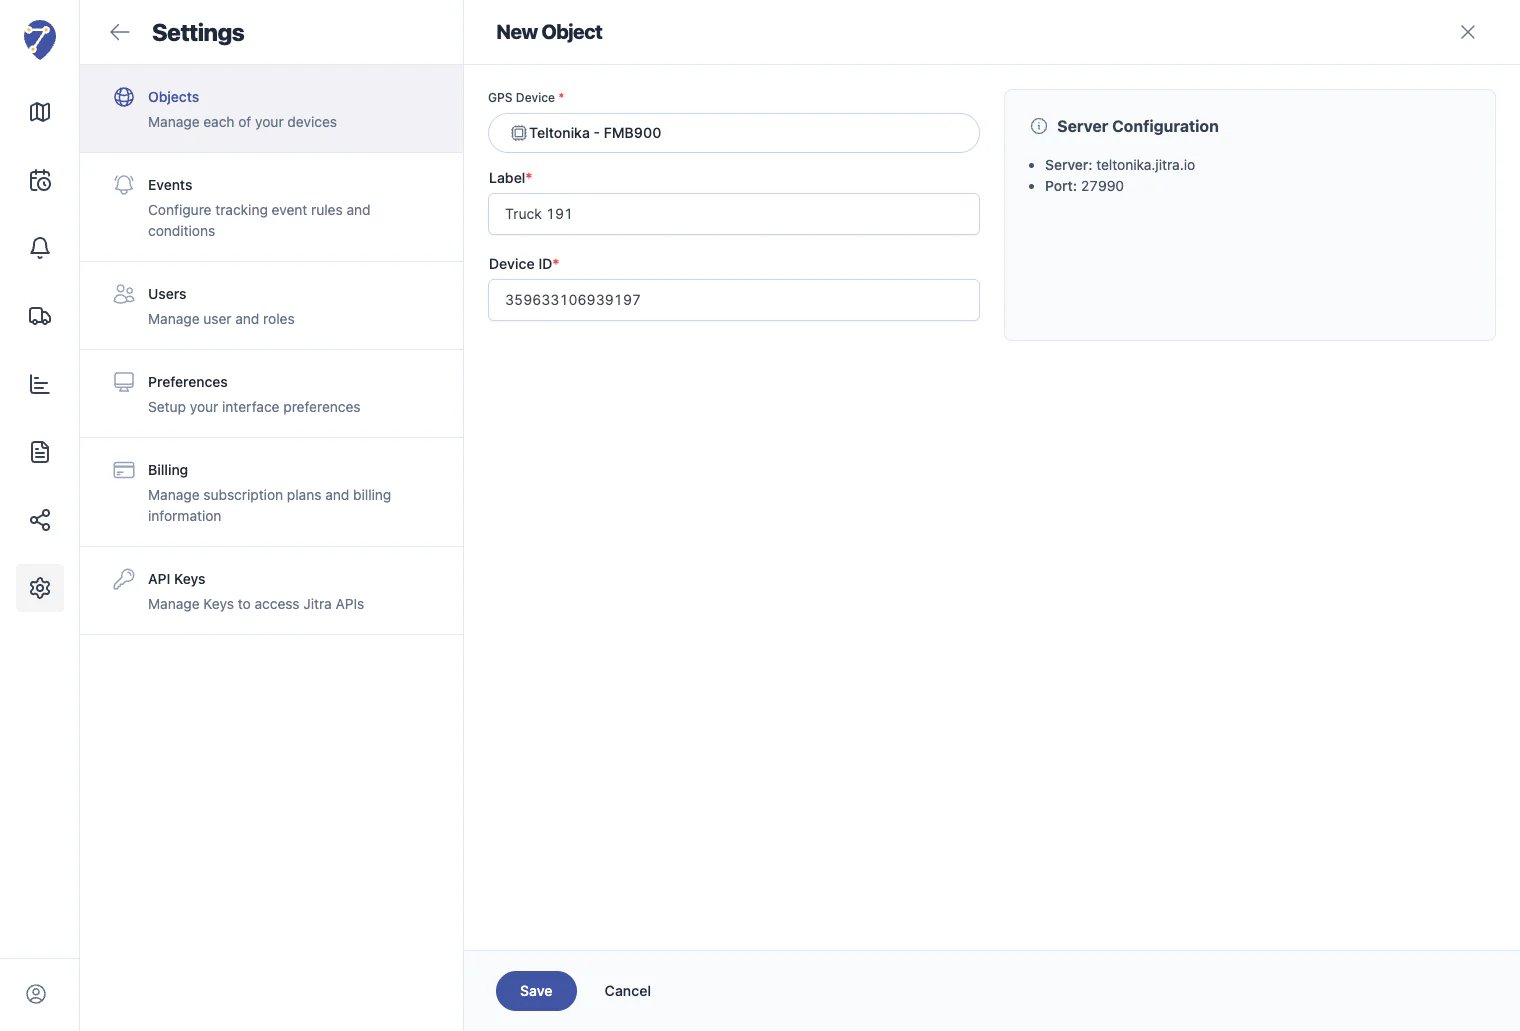
Task: Click the chip icon in GPS Device field
Action: pyautogui.click(x=519, y=133)
